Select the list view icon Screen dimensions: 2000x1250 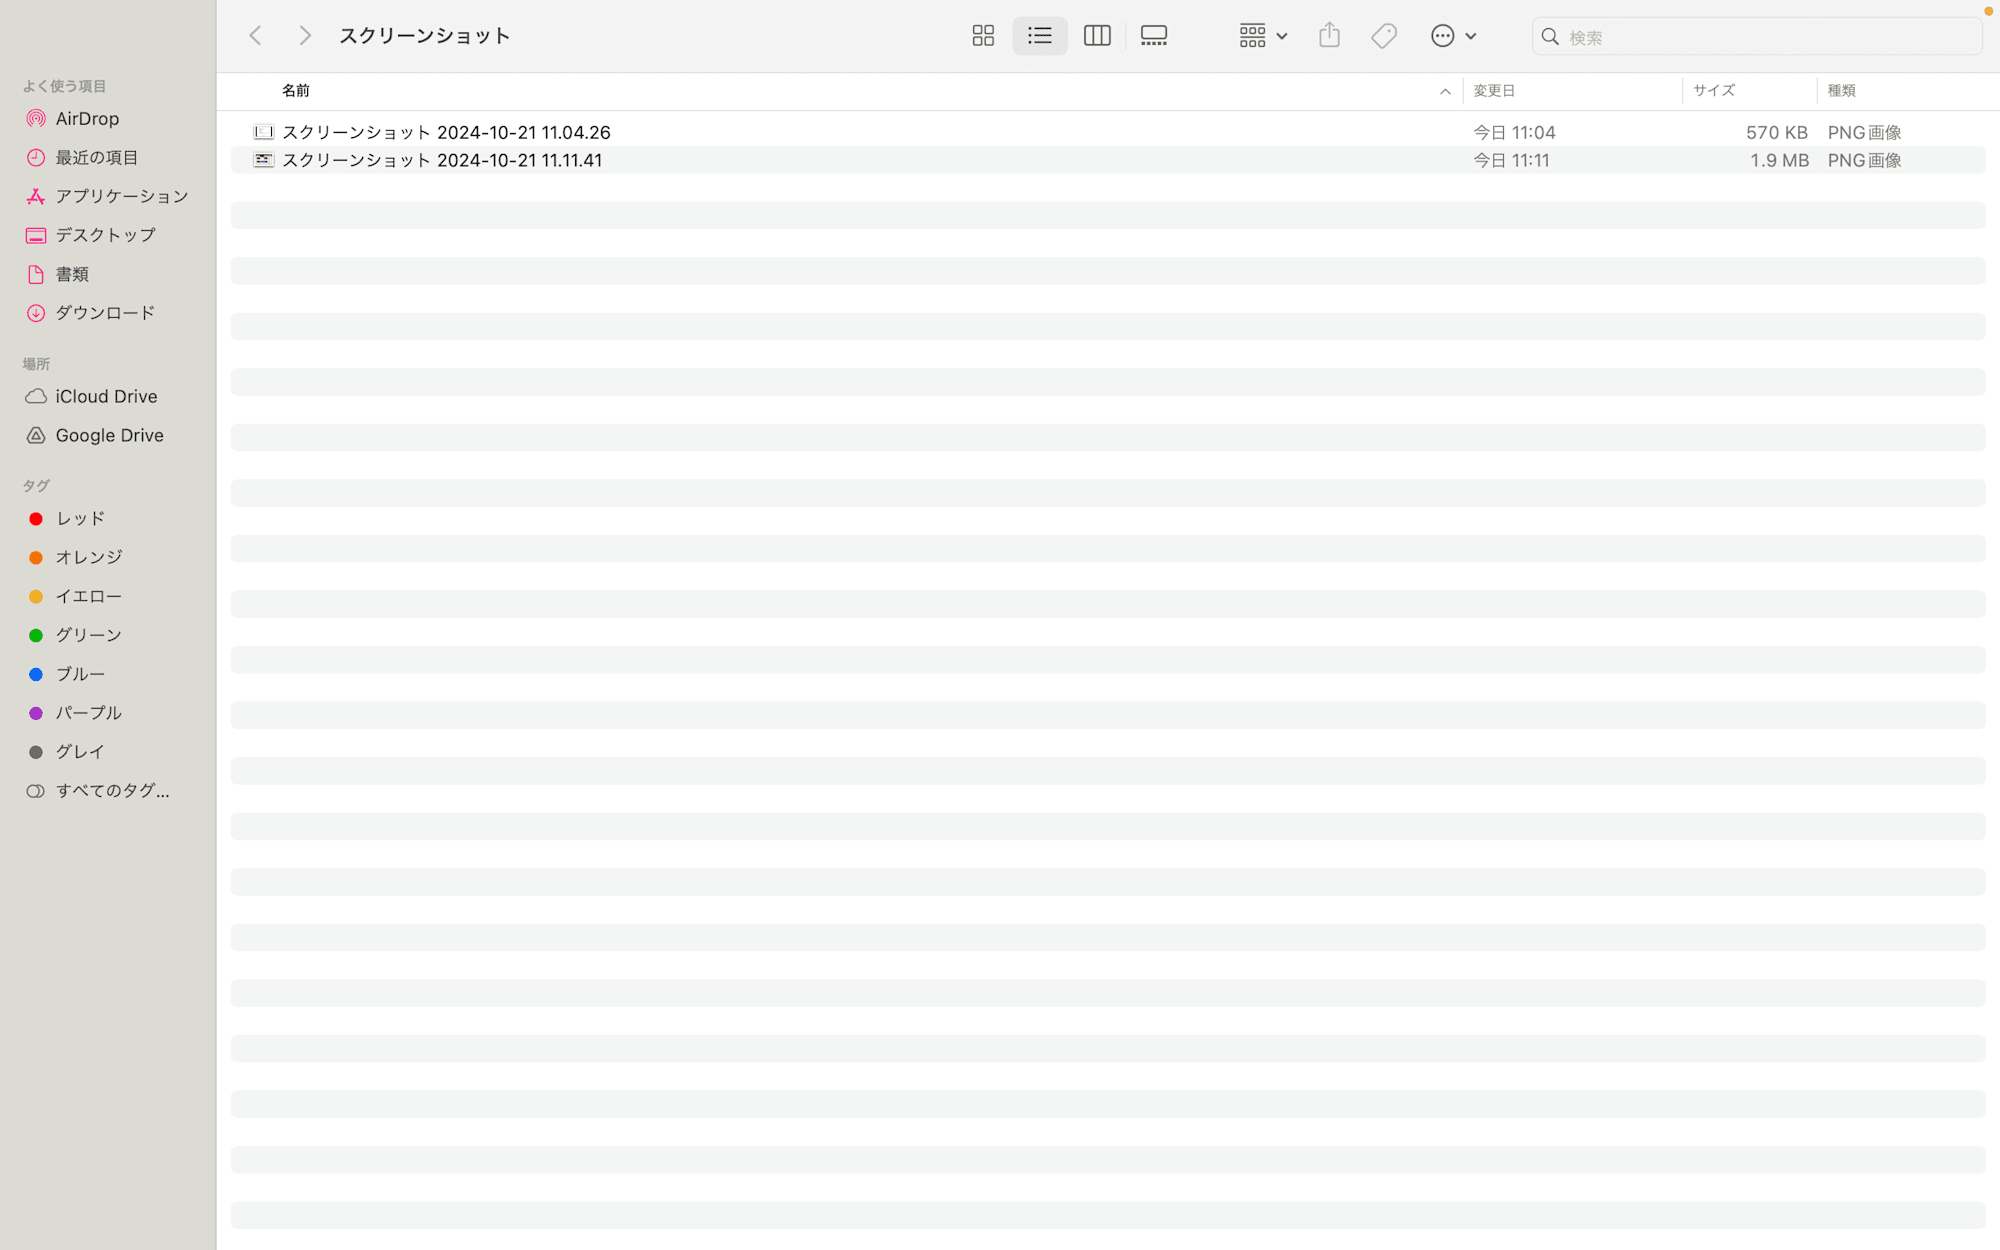click(1040, 35)
